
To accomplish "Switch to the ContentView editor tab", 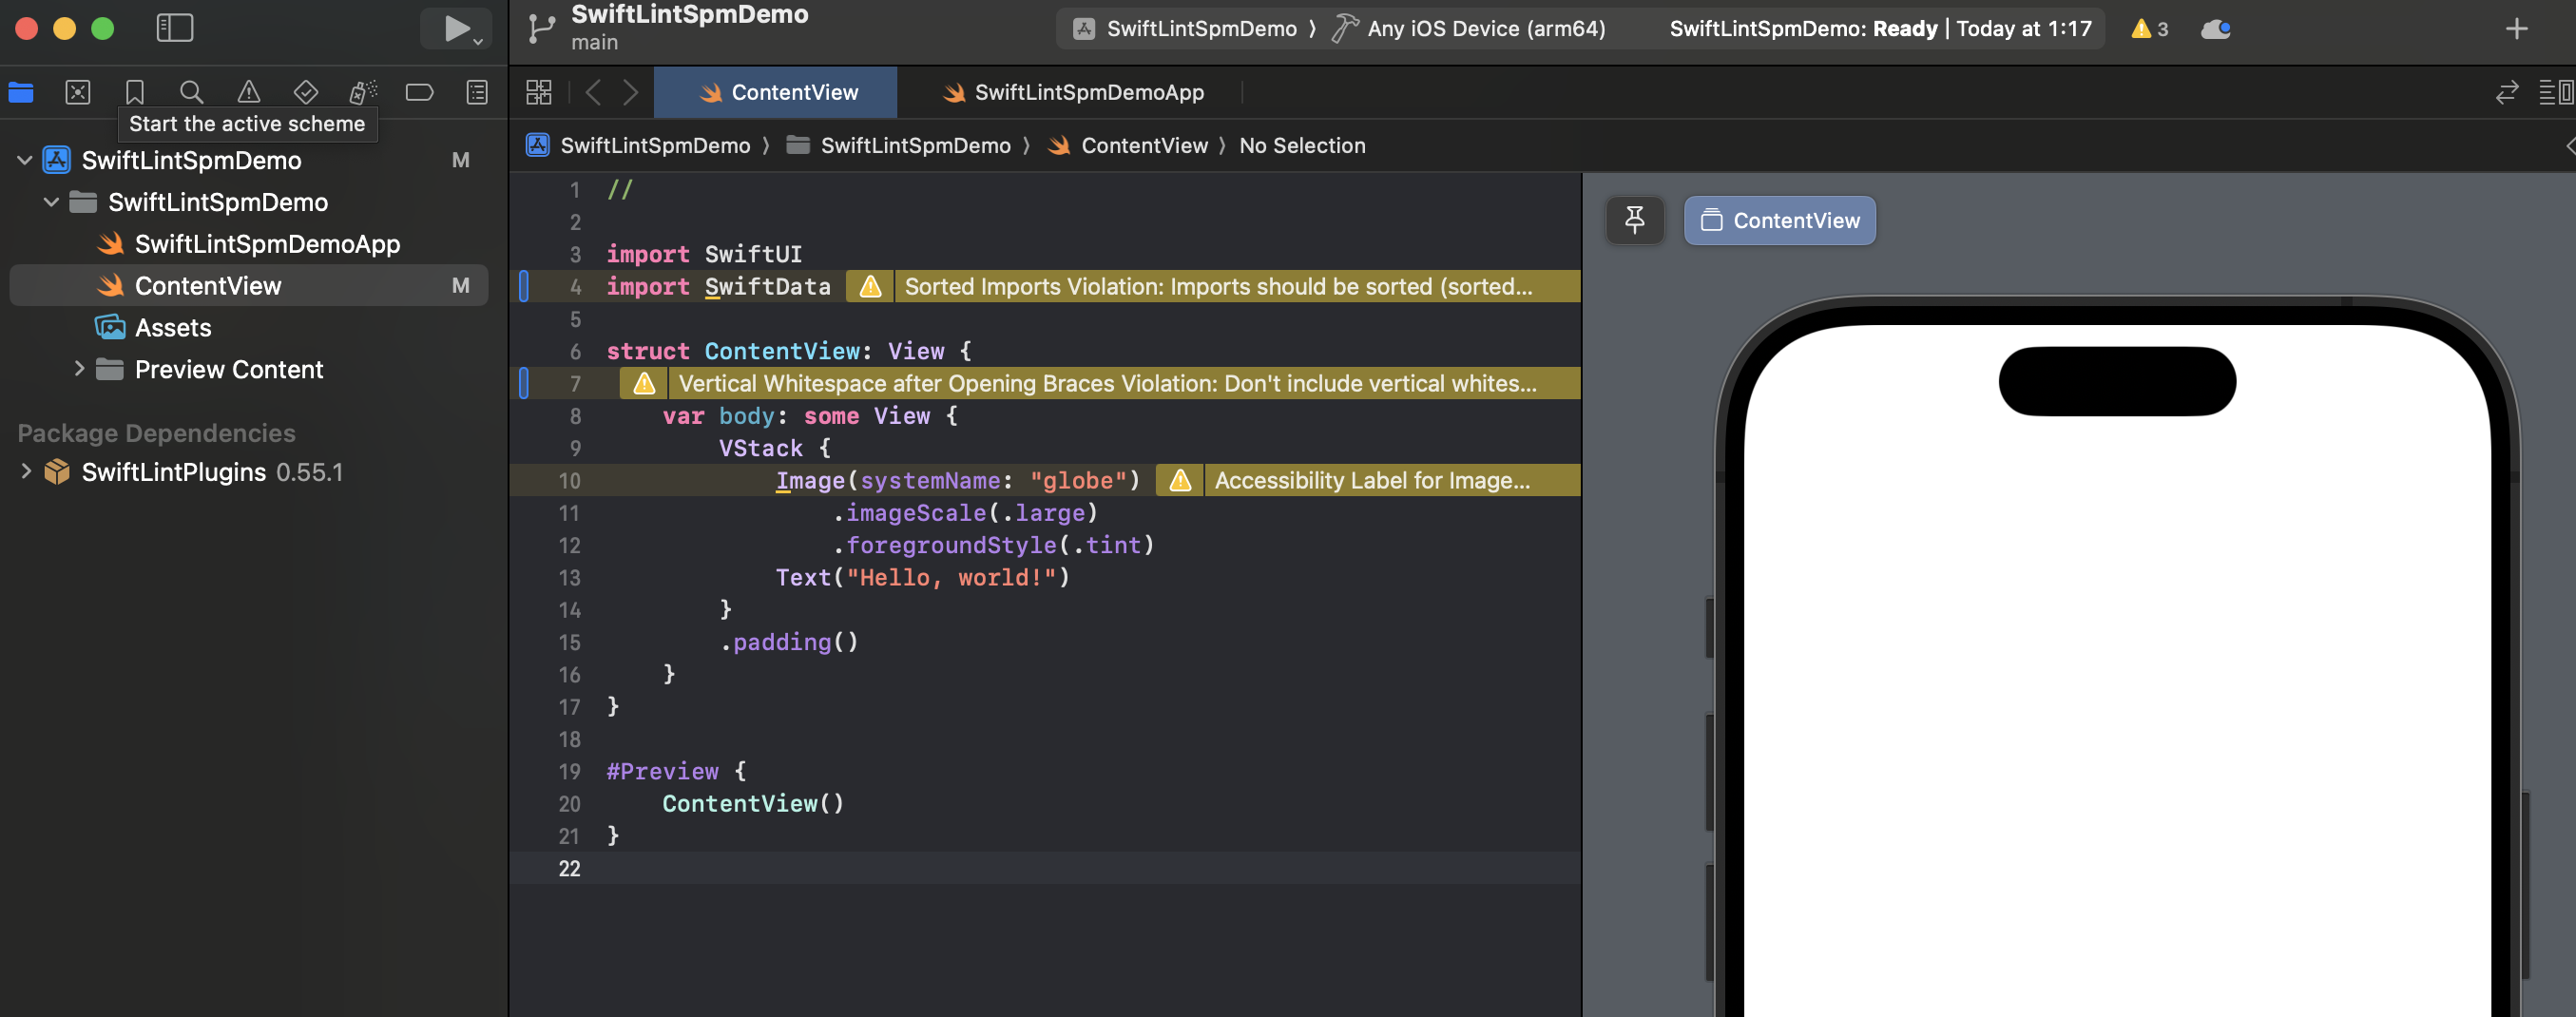I will pos(776,93).
